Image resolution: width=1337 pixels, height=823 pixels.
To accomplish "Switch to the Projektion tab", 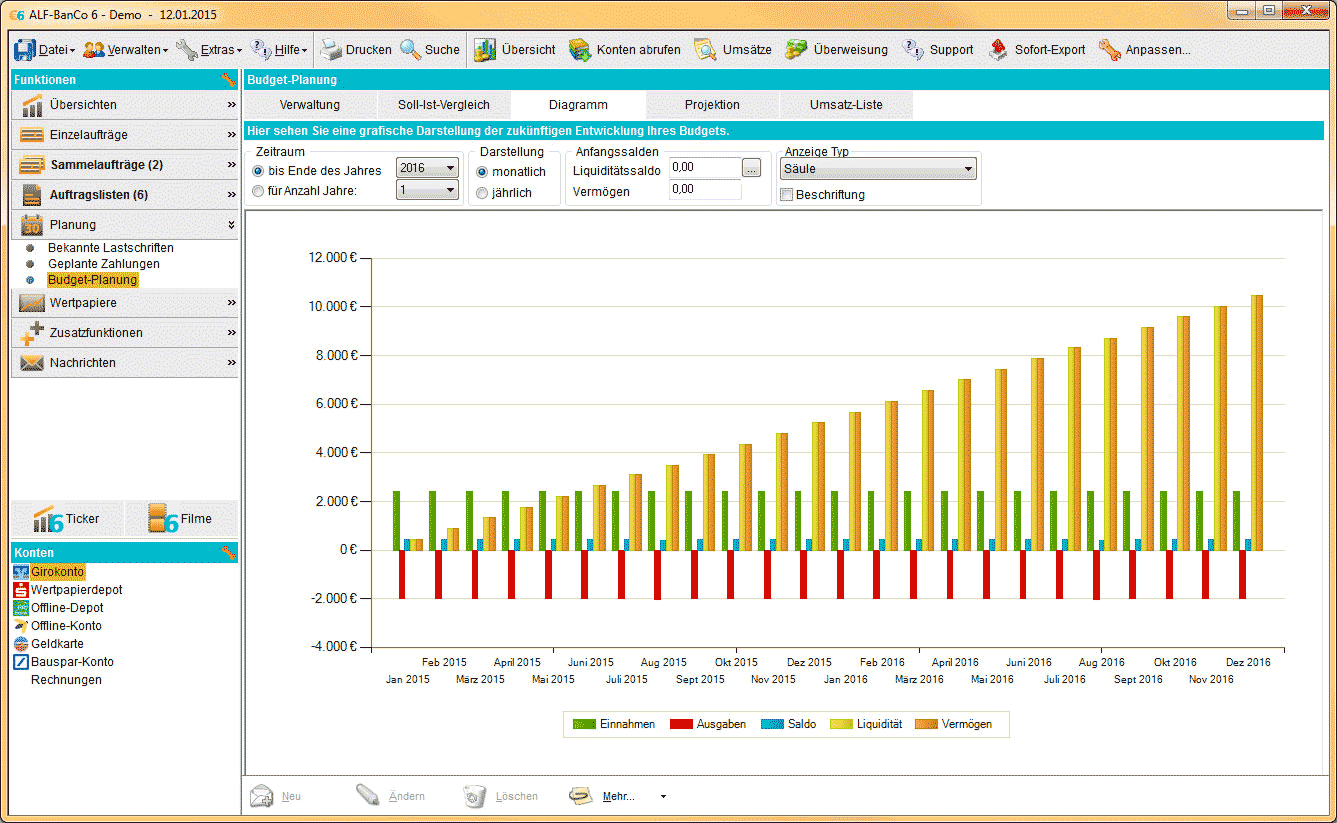I will point(712,105).
